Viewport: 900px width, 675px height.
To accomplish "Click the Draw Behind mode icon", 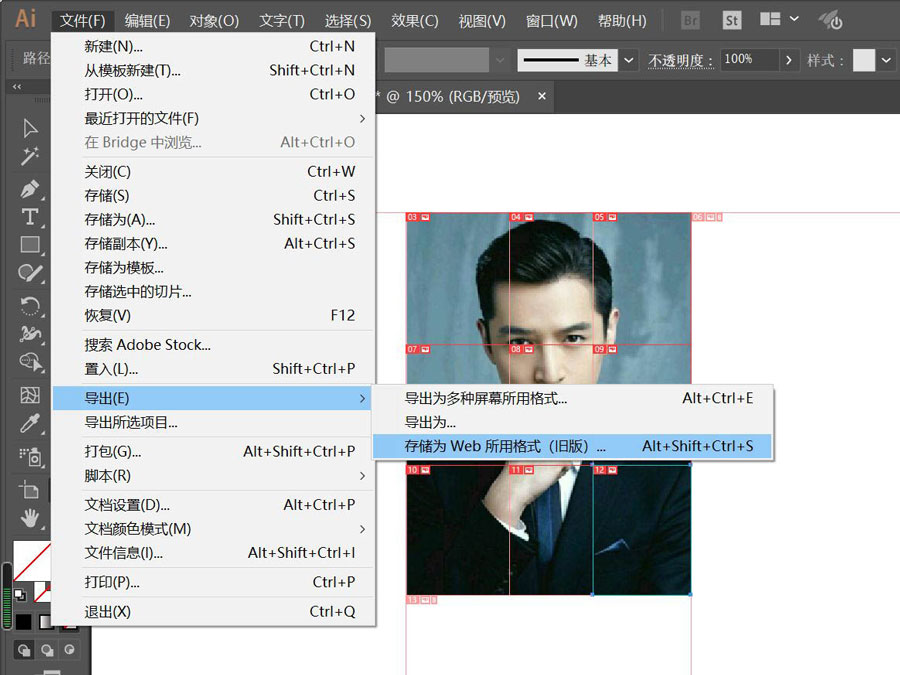I will (47, 650).
